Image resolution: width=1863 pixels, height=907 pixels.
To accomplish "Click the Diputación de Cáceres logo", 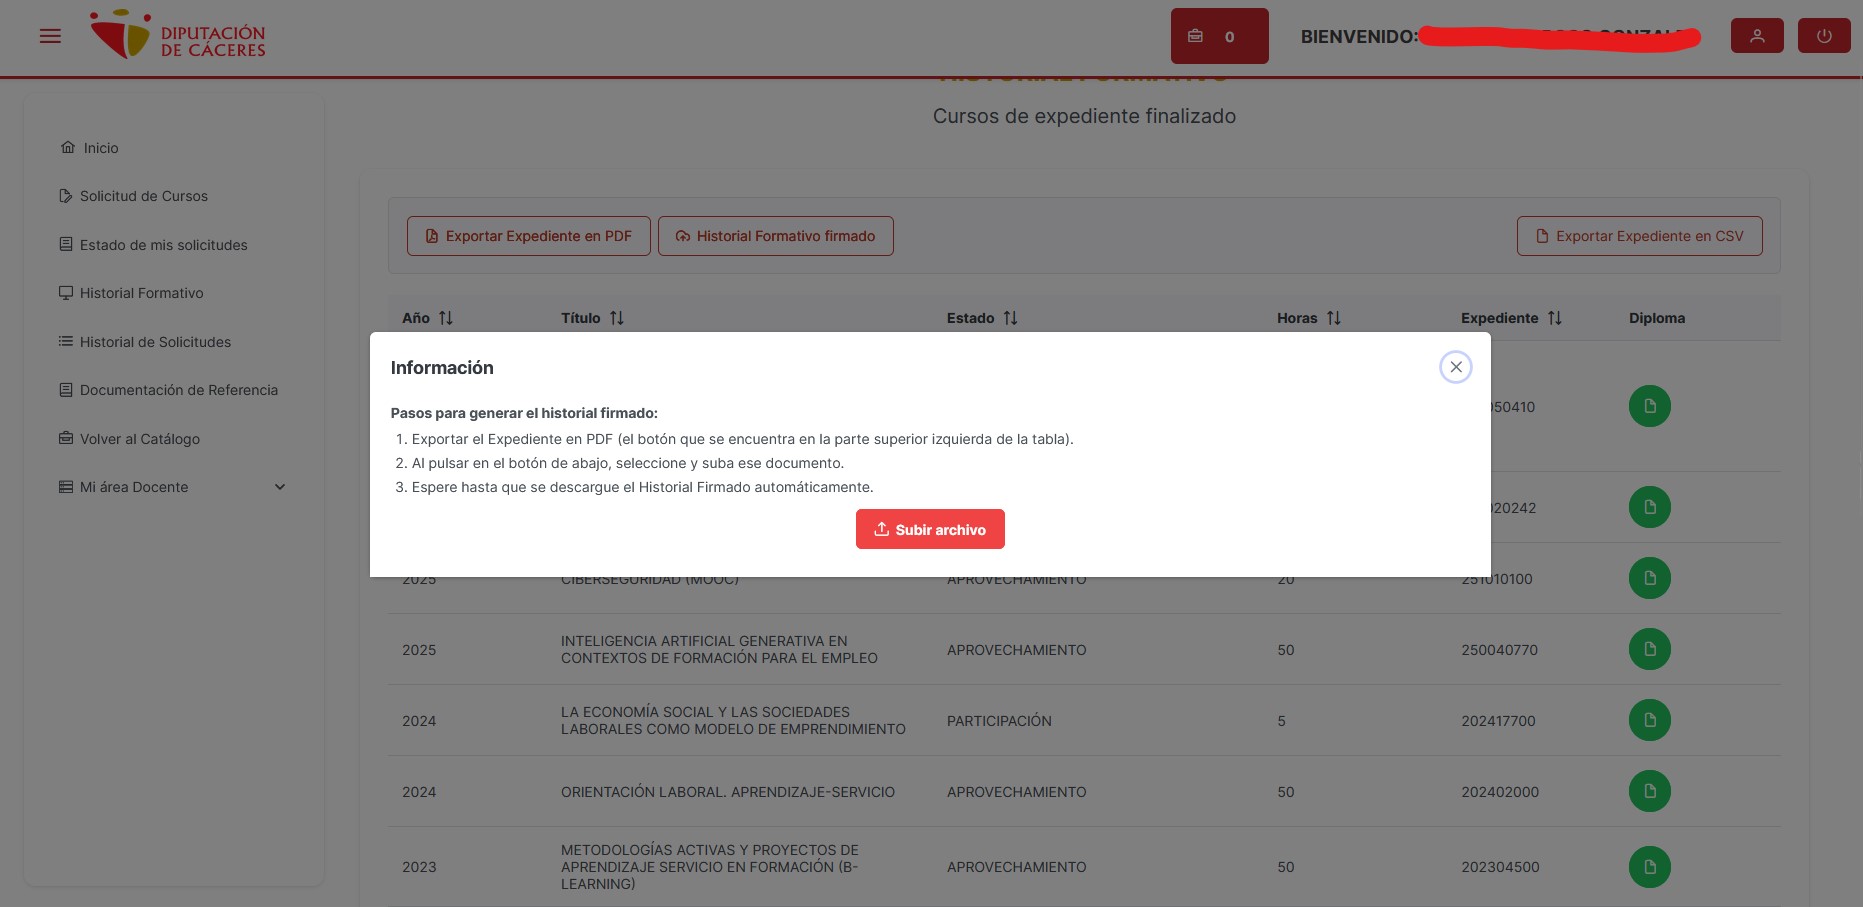I will point(178,36).
